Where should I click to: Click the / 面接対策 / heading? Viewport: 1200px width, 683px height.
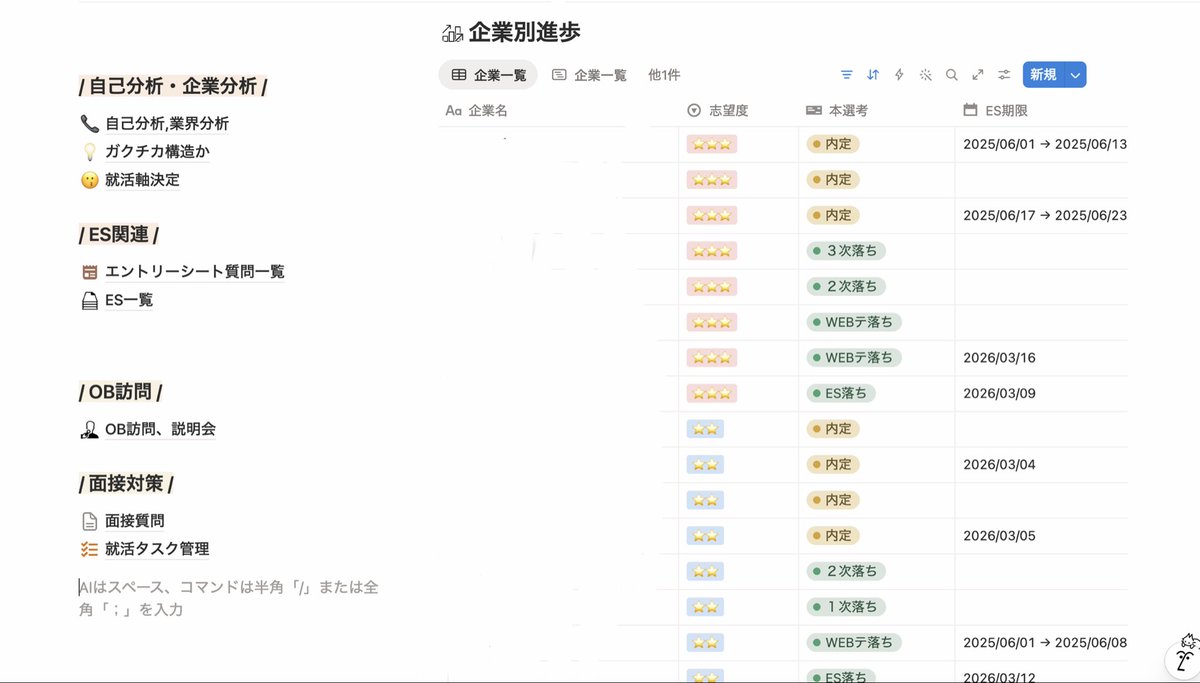pyautogui.click(x=127, y=484)
